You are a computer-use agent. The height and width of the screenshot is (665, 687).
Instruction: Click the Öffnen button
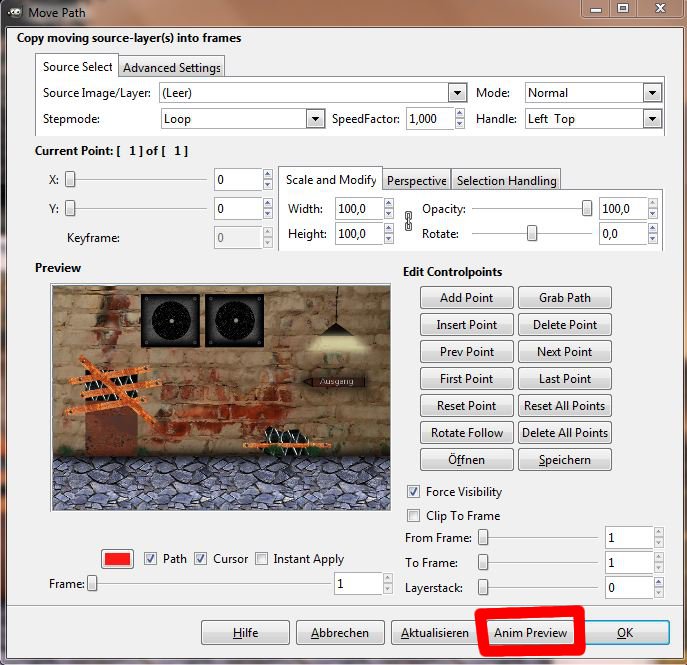[x=467, y=460]
